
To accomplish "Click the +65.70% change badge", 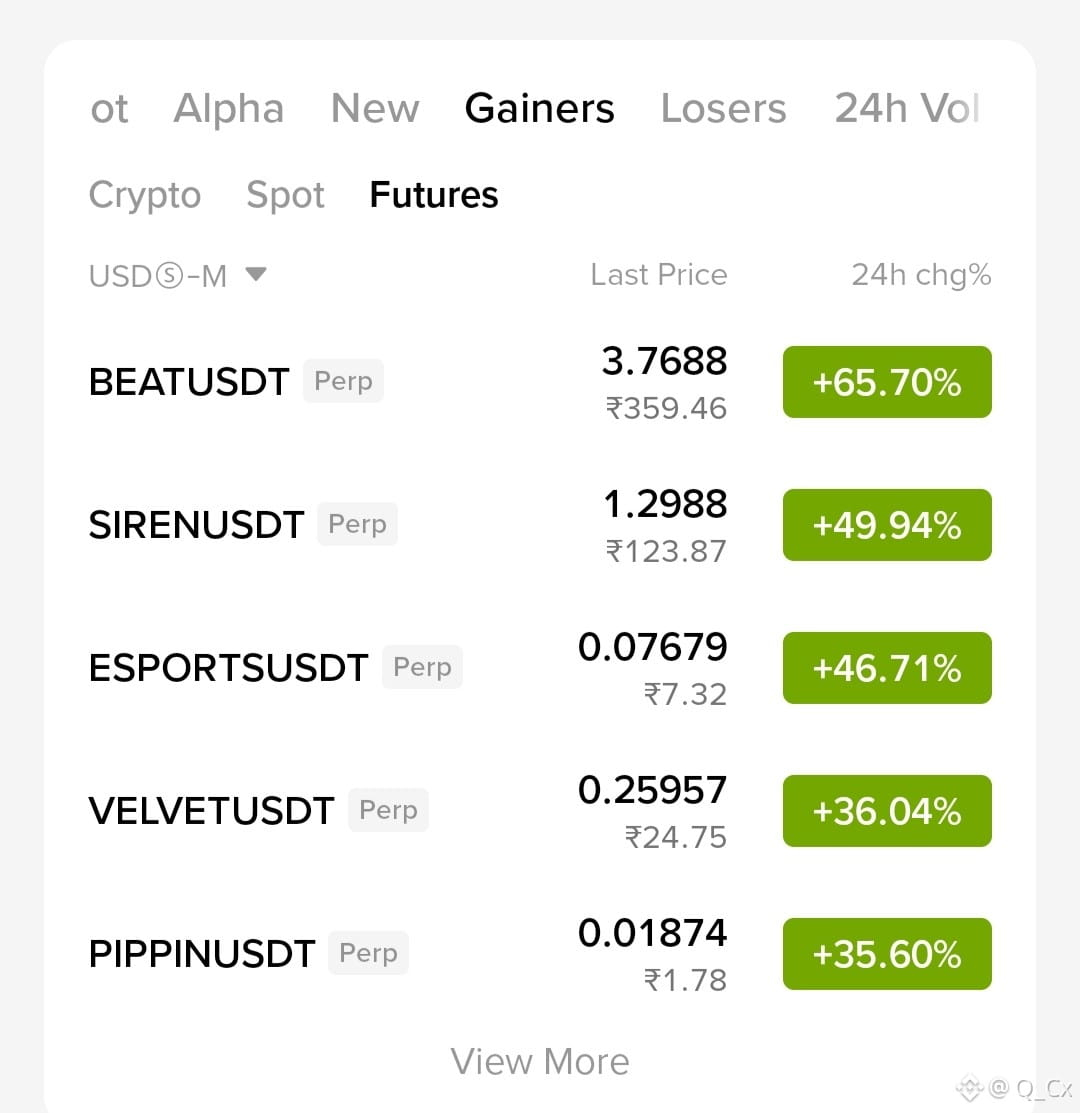I will pyautogui.click(x=887, y=382).
